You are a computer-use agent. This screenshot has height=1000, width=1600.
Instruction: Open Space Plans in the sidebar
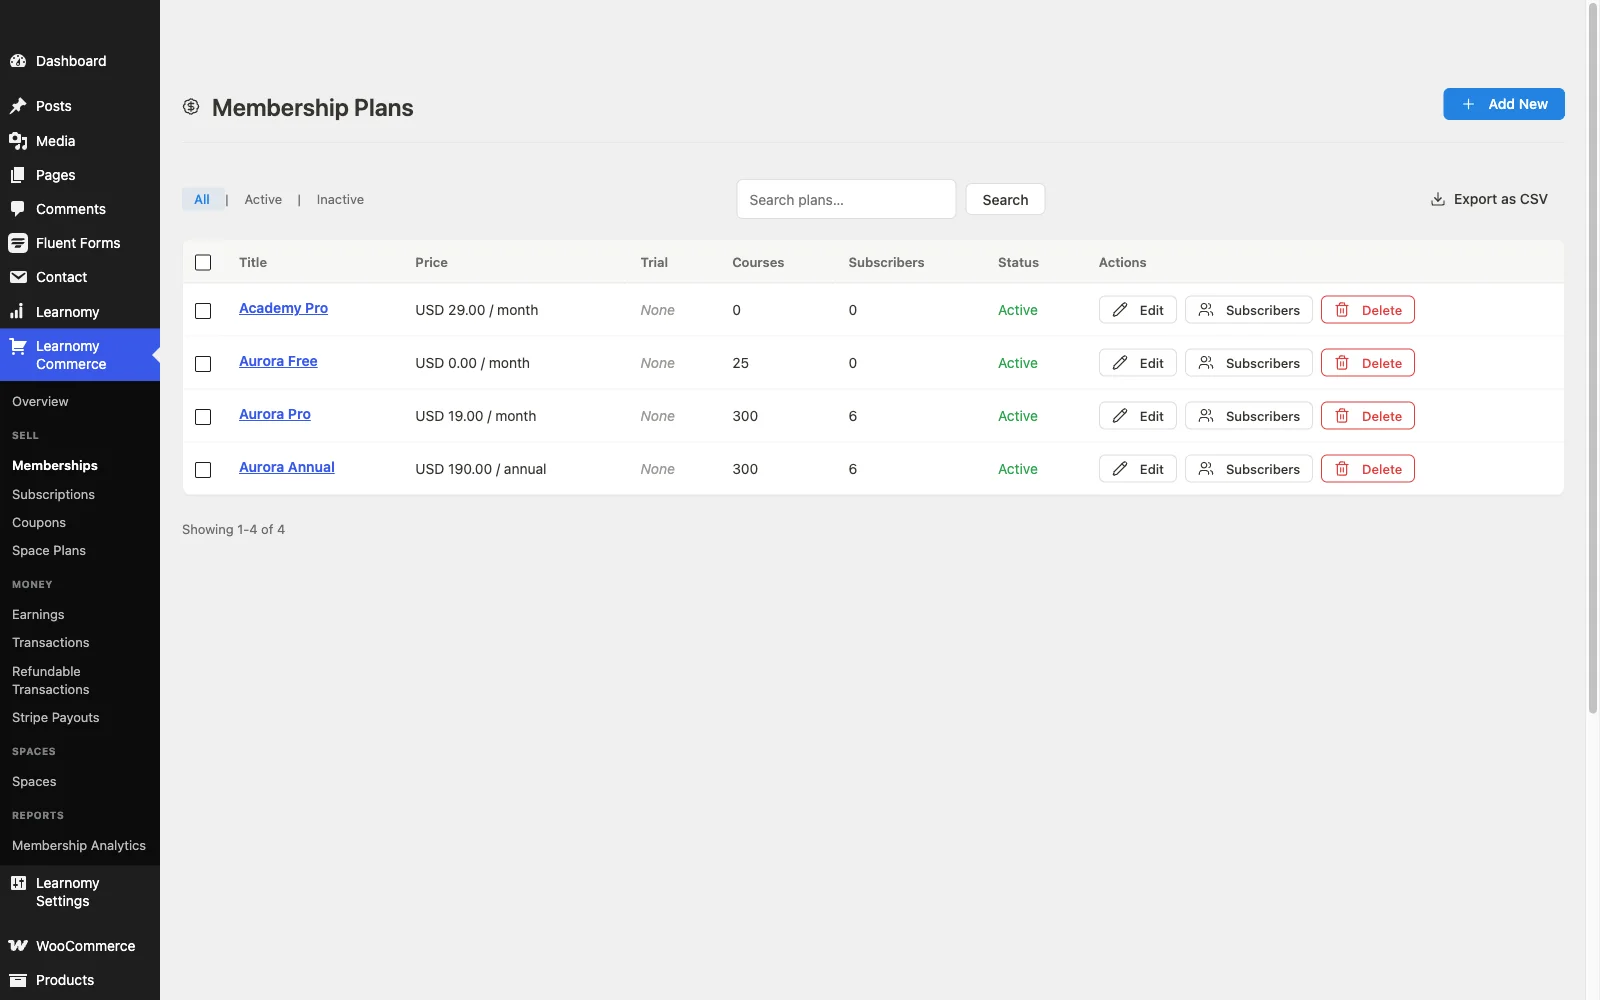click(x=49, y=551)
